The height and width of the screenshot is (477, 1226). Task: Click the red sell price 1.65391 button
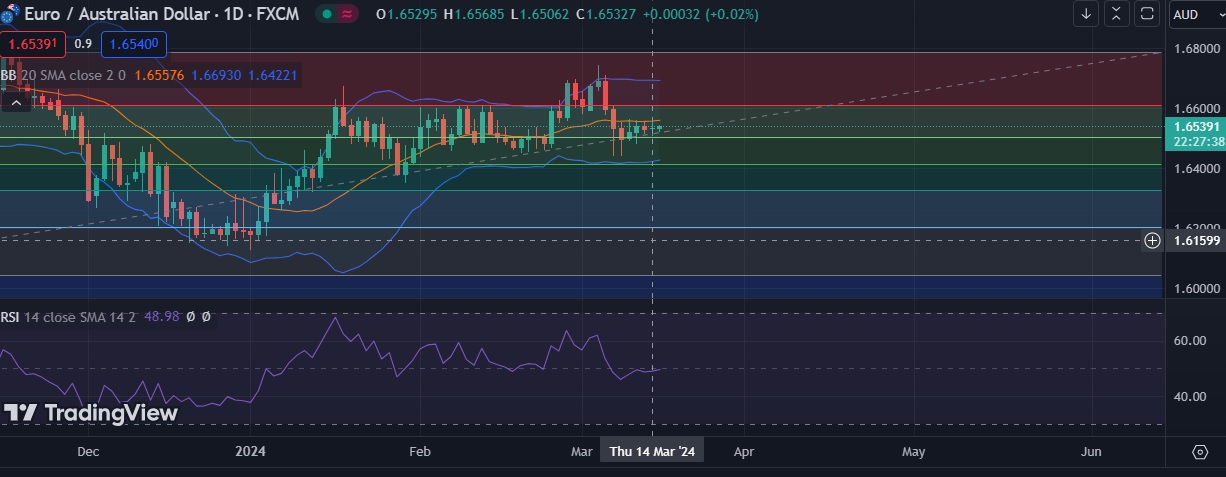(33, 44)
